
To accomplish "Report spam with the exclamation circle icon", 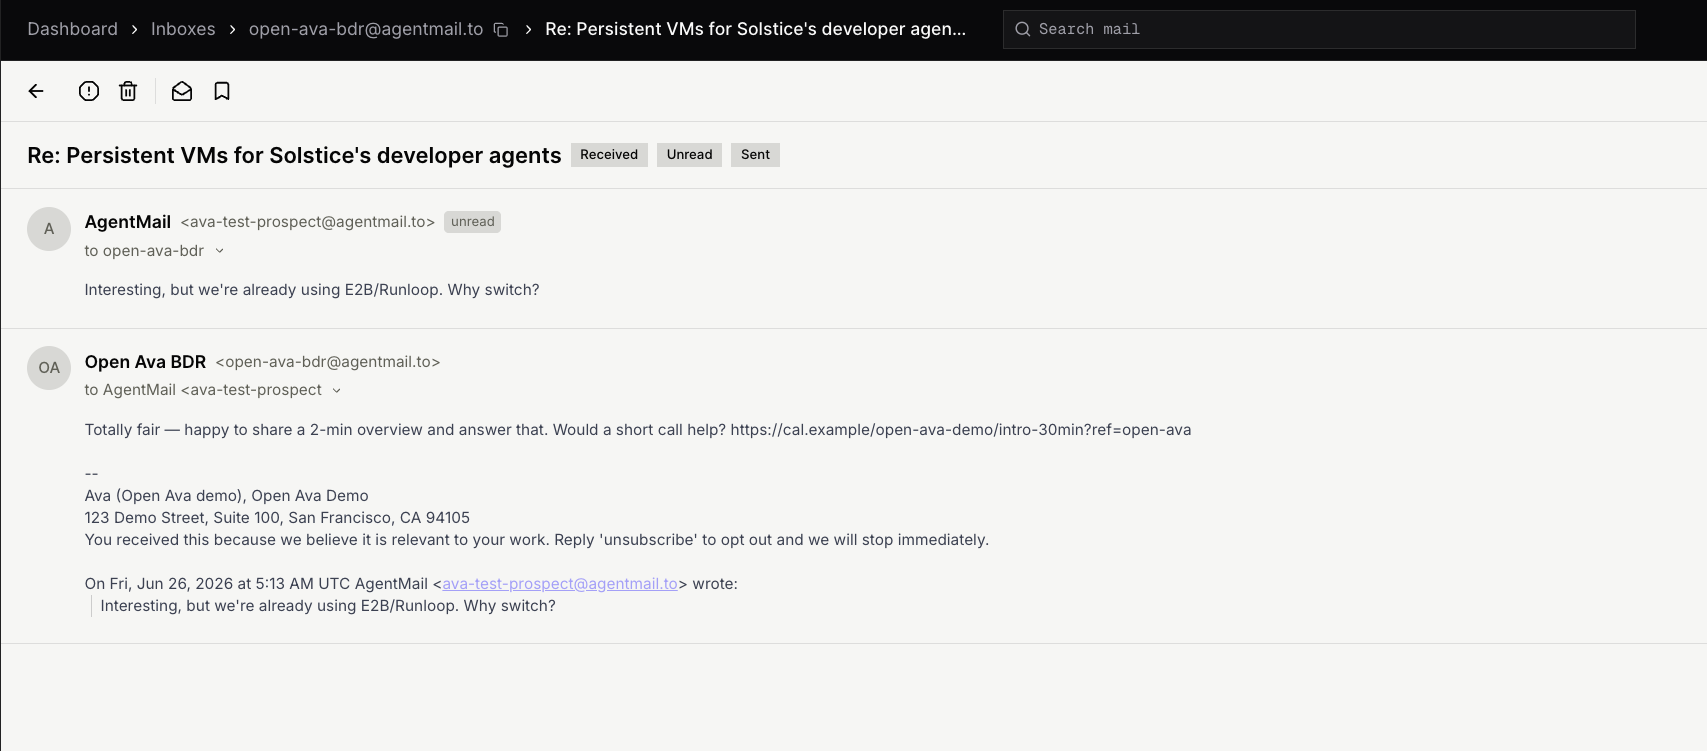I will [89, 91].
